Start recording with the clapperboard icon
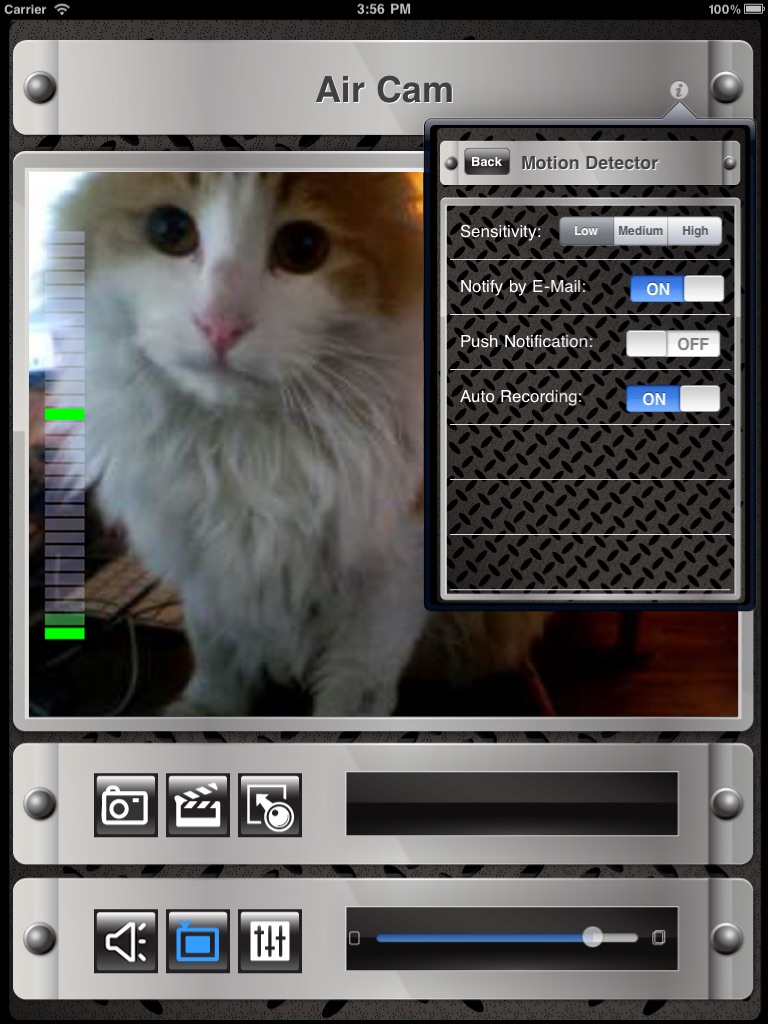This screenshot has height=1024, width=768. click(x=198, y=805)
